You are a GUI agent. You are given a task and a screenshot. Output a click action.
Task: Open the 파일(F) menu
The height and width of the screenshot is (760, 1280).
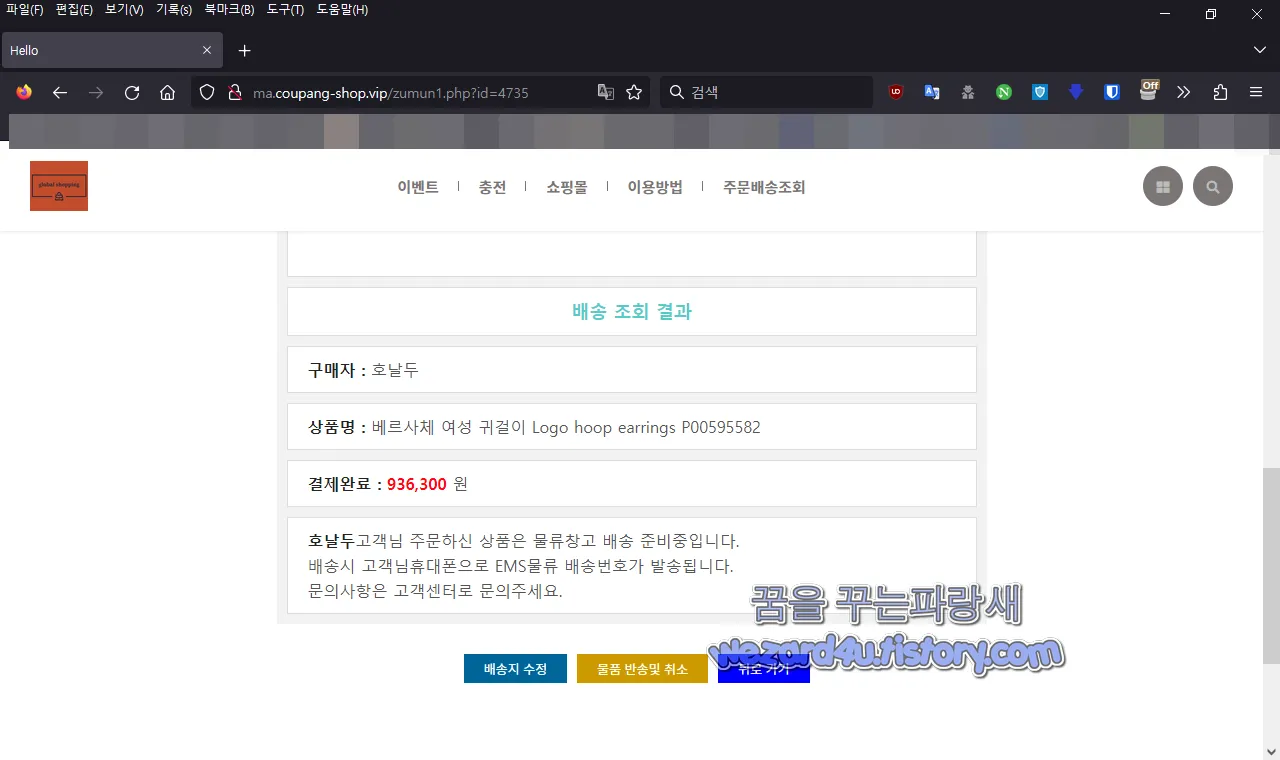pos(24,10)
